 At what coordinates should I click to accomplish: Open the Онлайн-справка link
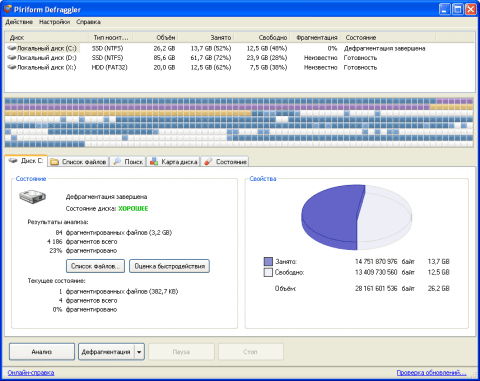[x=31, y=373]
